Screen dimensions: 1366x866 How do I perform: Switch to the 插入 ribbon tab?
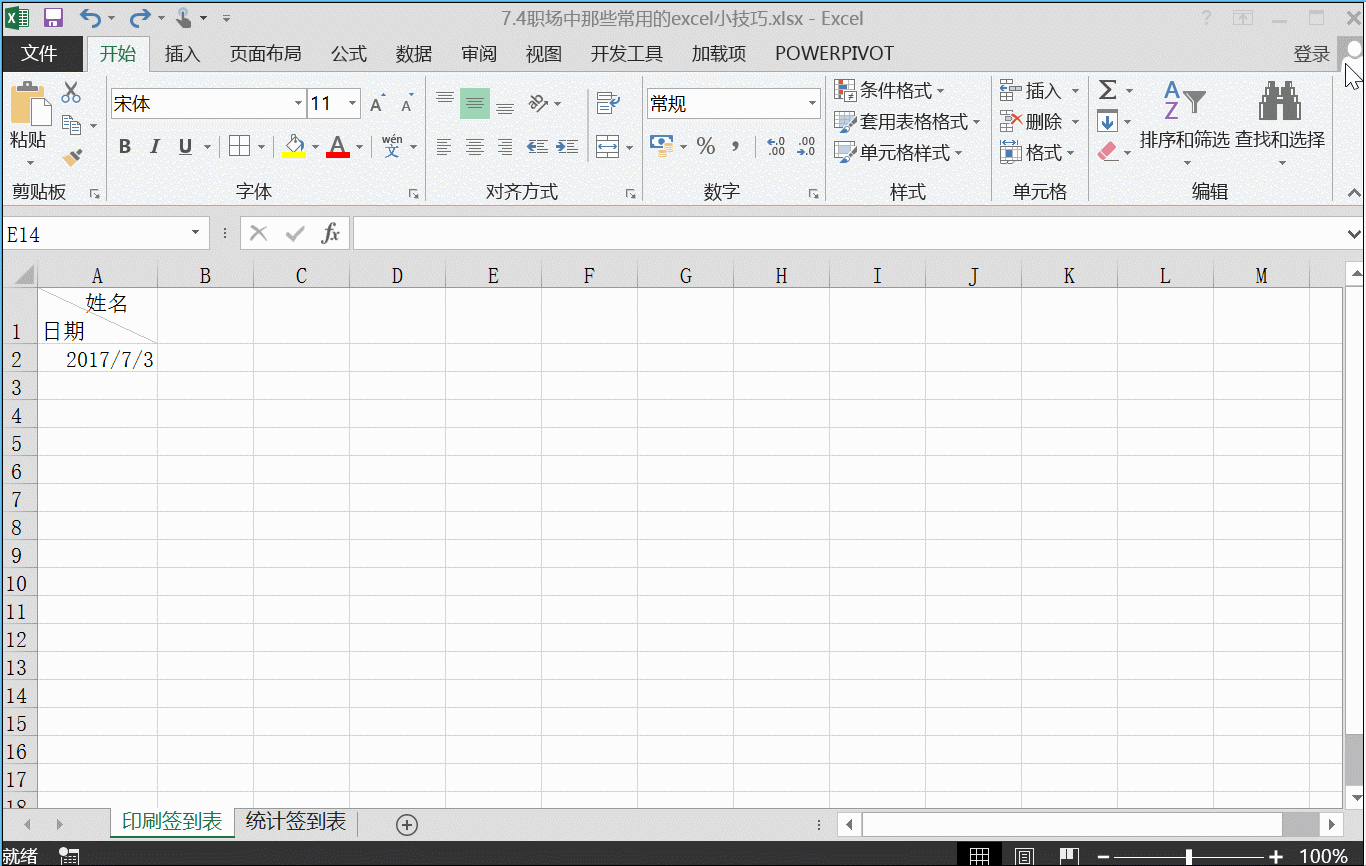[182, 53]
